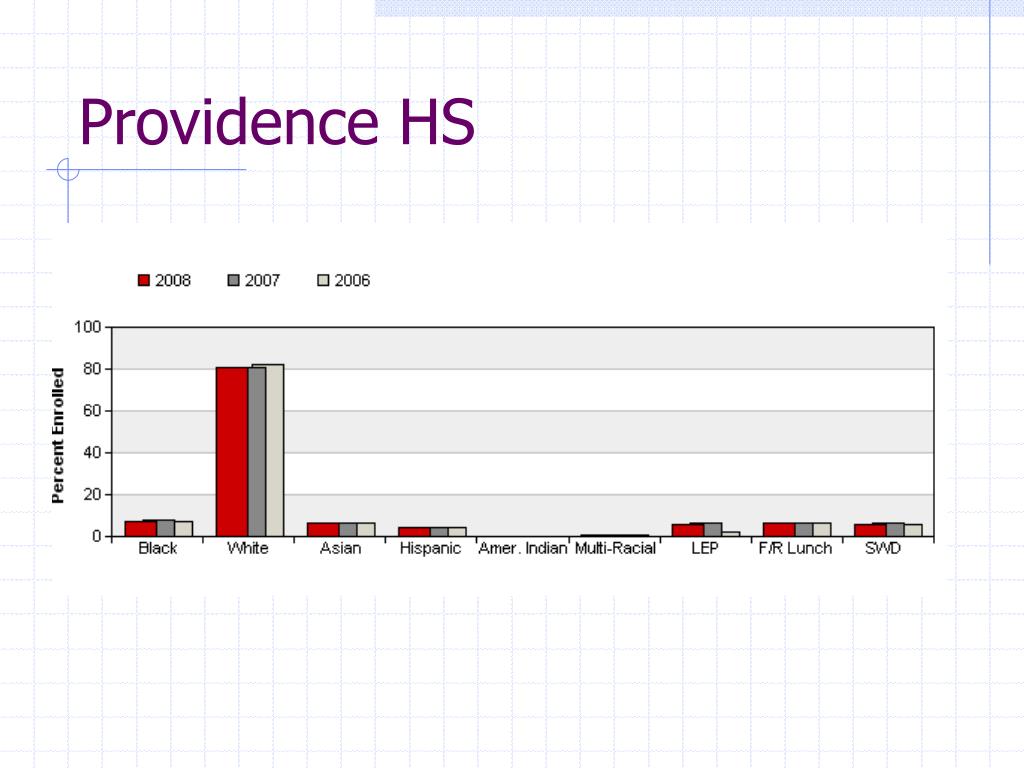Select the red 2008 Hispanic bar
The width and height of the screenshot is (1024, 768).
[x=414, y=532]
